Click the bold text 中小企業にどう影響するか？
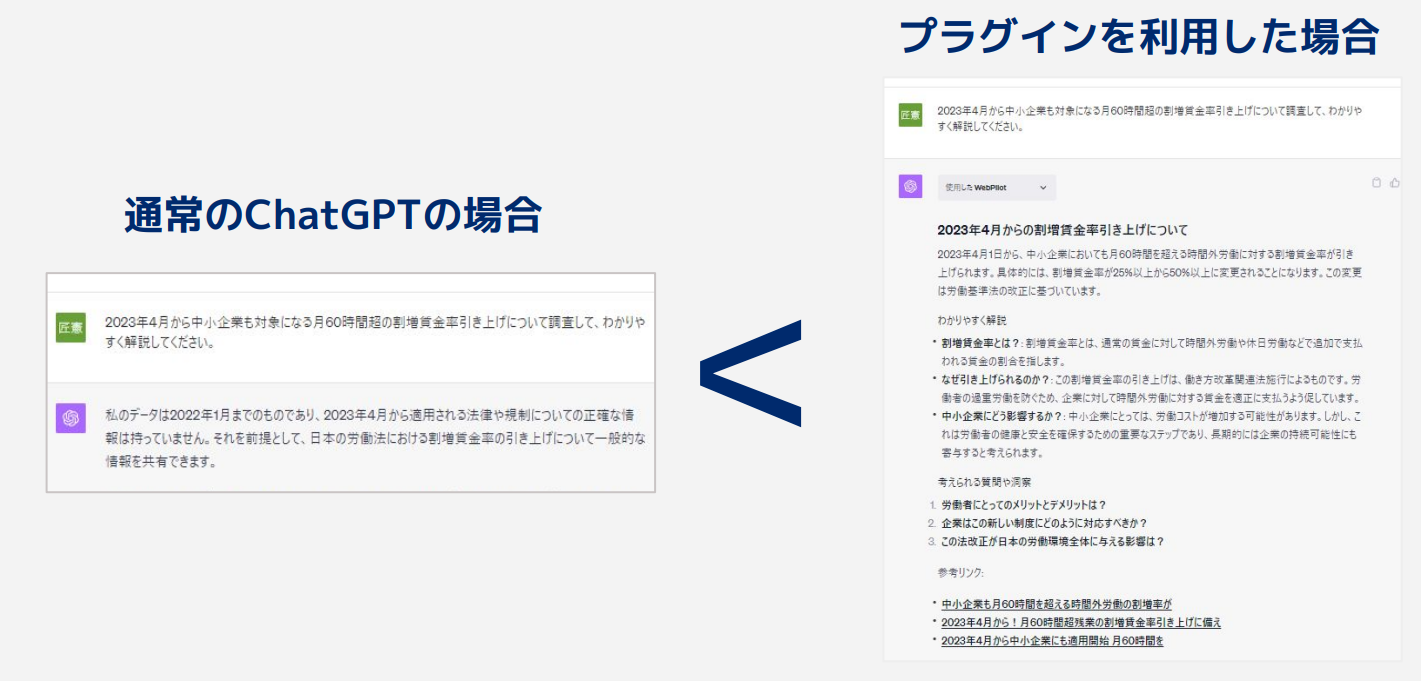The height and width of the screenshot is (681, 1421). point(1003,416)
